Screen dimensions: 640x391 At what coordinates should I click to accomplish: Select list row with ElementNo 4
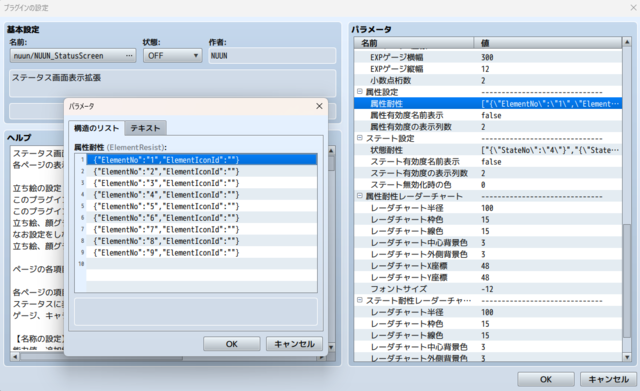(x=202, y=195)
